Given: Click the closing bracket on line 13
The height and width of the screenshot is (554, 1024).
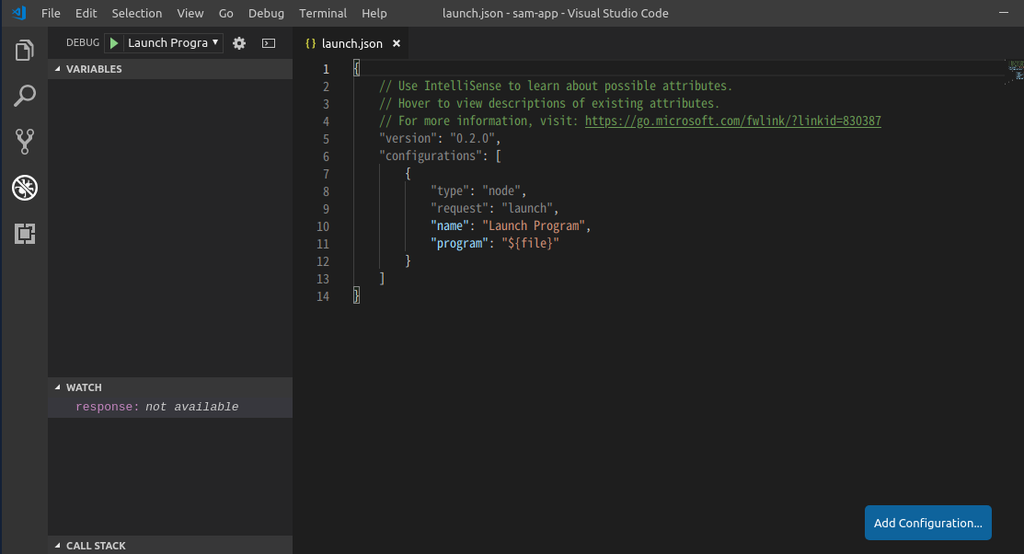Looking at the screenshot, I should [x=382, y=278].
